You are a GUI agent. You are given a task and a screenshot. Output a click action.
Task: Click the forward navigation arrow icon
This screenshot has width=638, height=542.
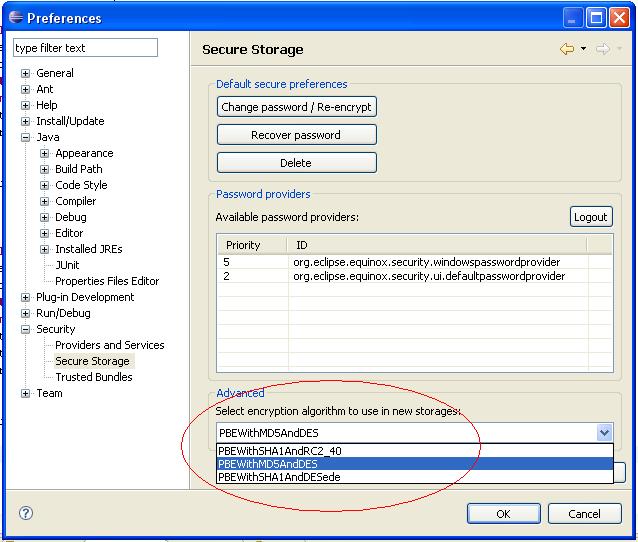tap(602, 49)
